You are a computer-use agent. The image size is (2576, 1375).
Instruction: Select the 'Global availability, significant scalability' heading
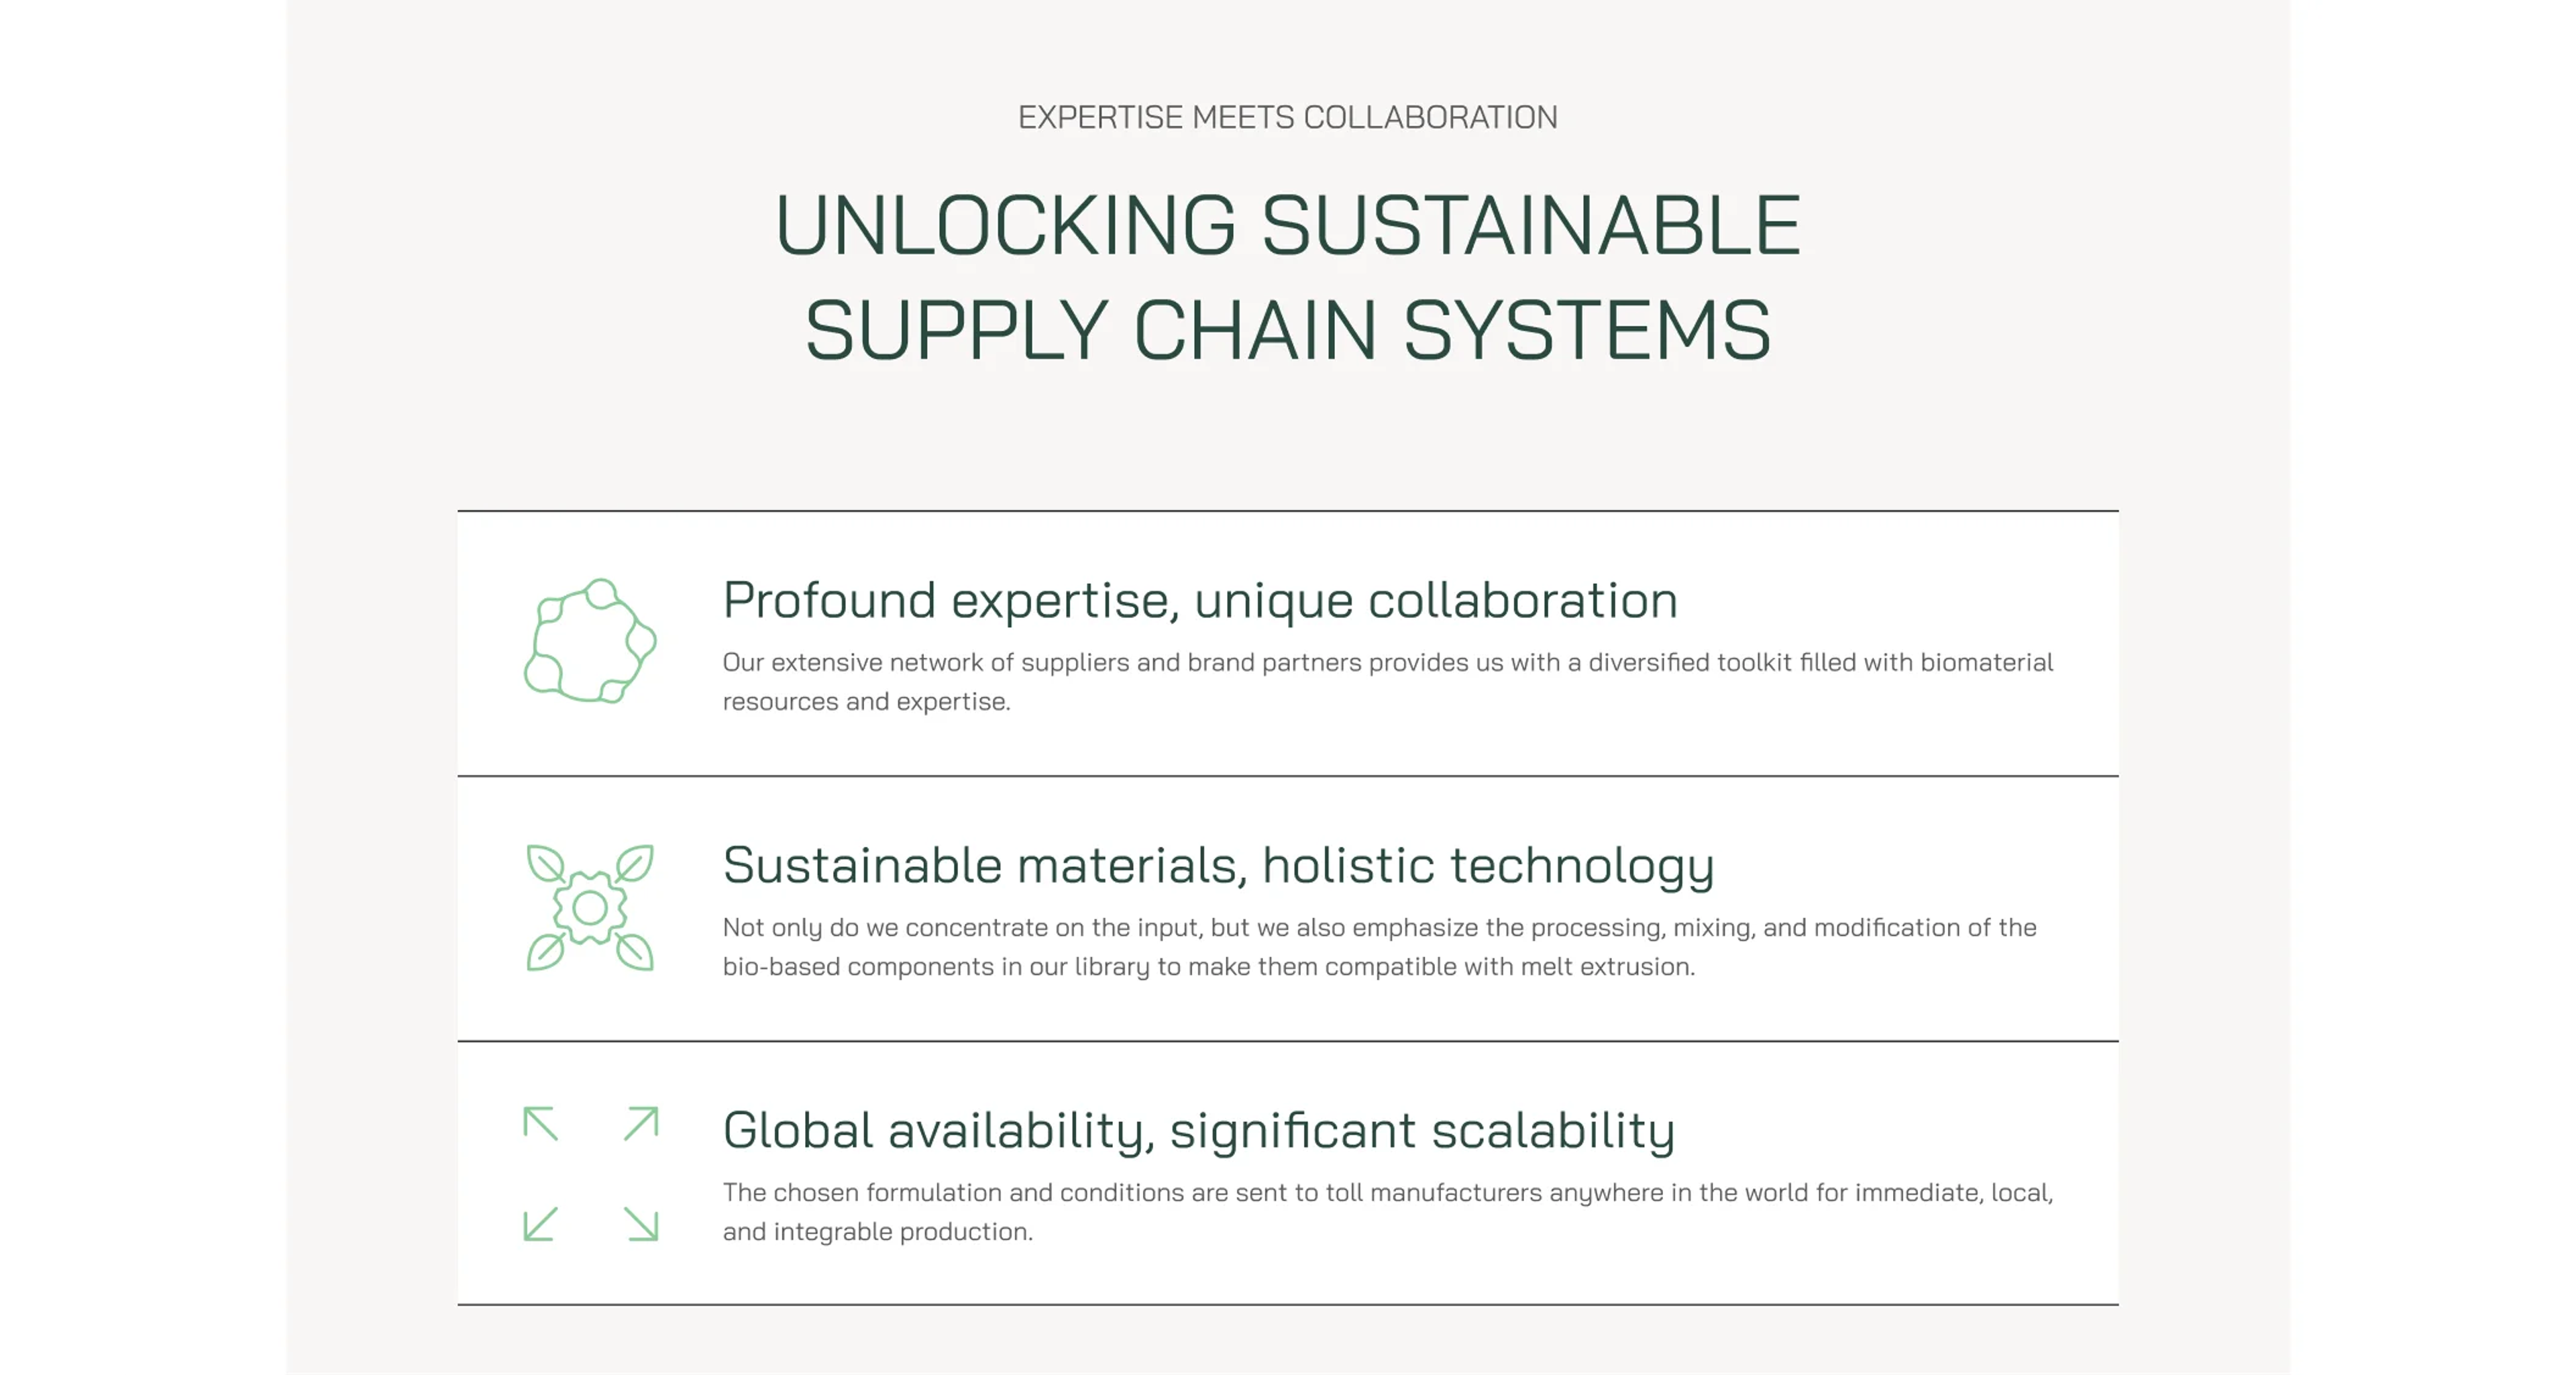click(1199, 1131)
